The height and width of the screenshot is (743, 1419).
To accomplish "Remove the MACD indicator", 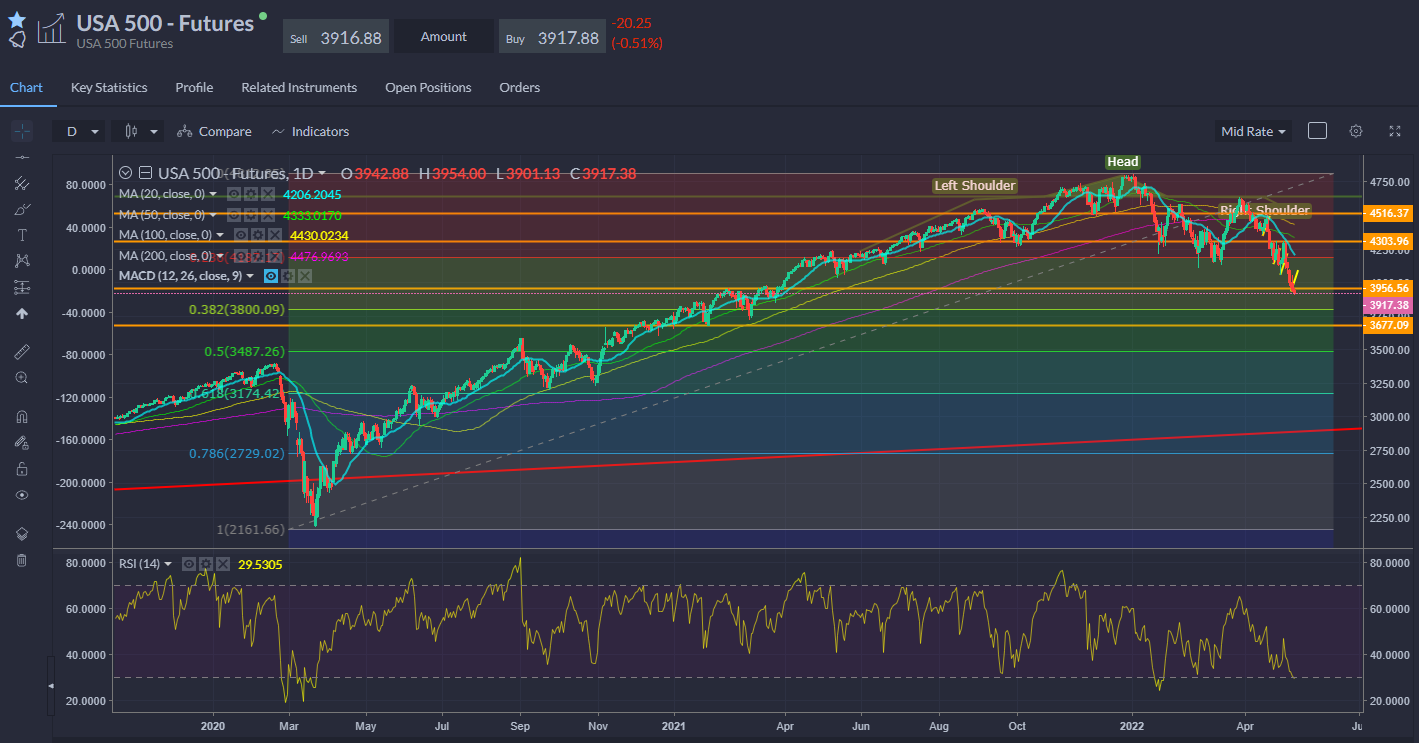I will 305,275.
